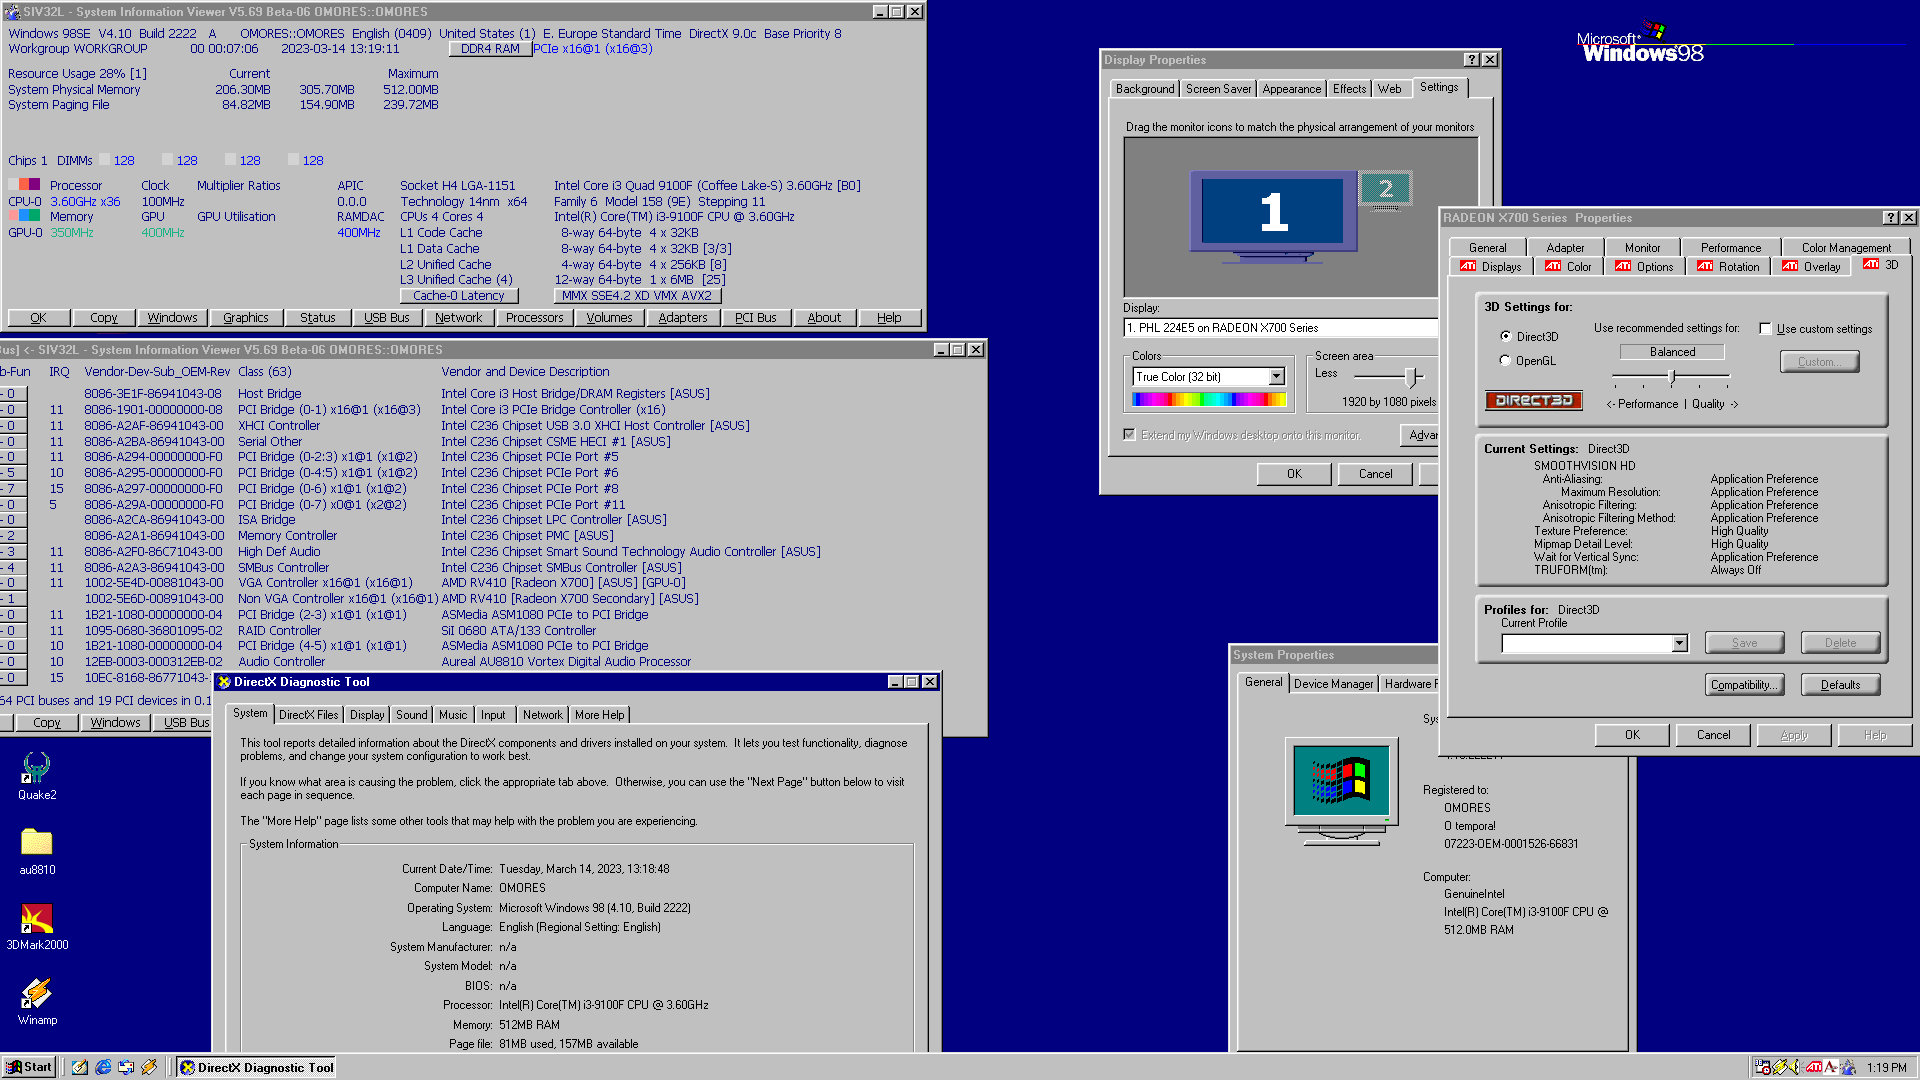Toggle Extend my Windows desktop checkbox
The height and width of the screenshot is (1080, 1920).
click(1129, 434)
